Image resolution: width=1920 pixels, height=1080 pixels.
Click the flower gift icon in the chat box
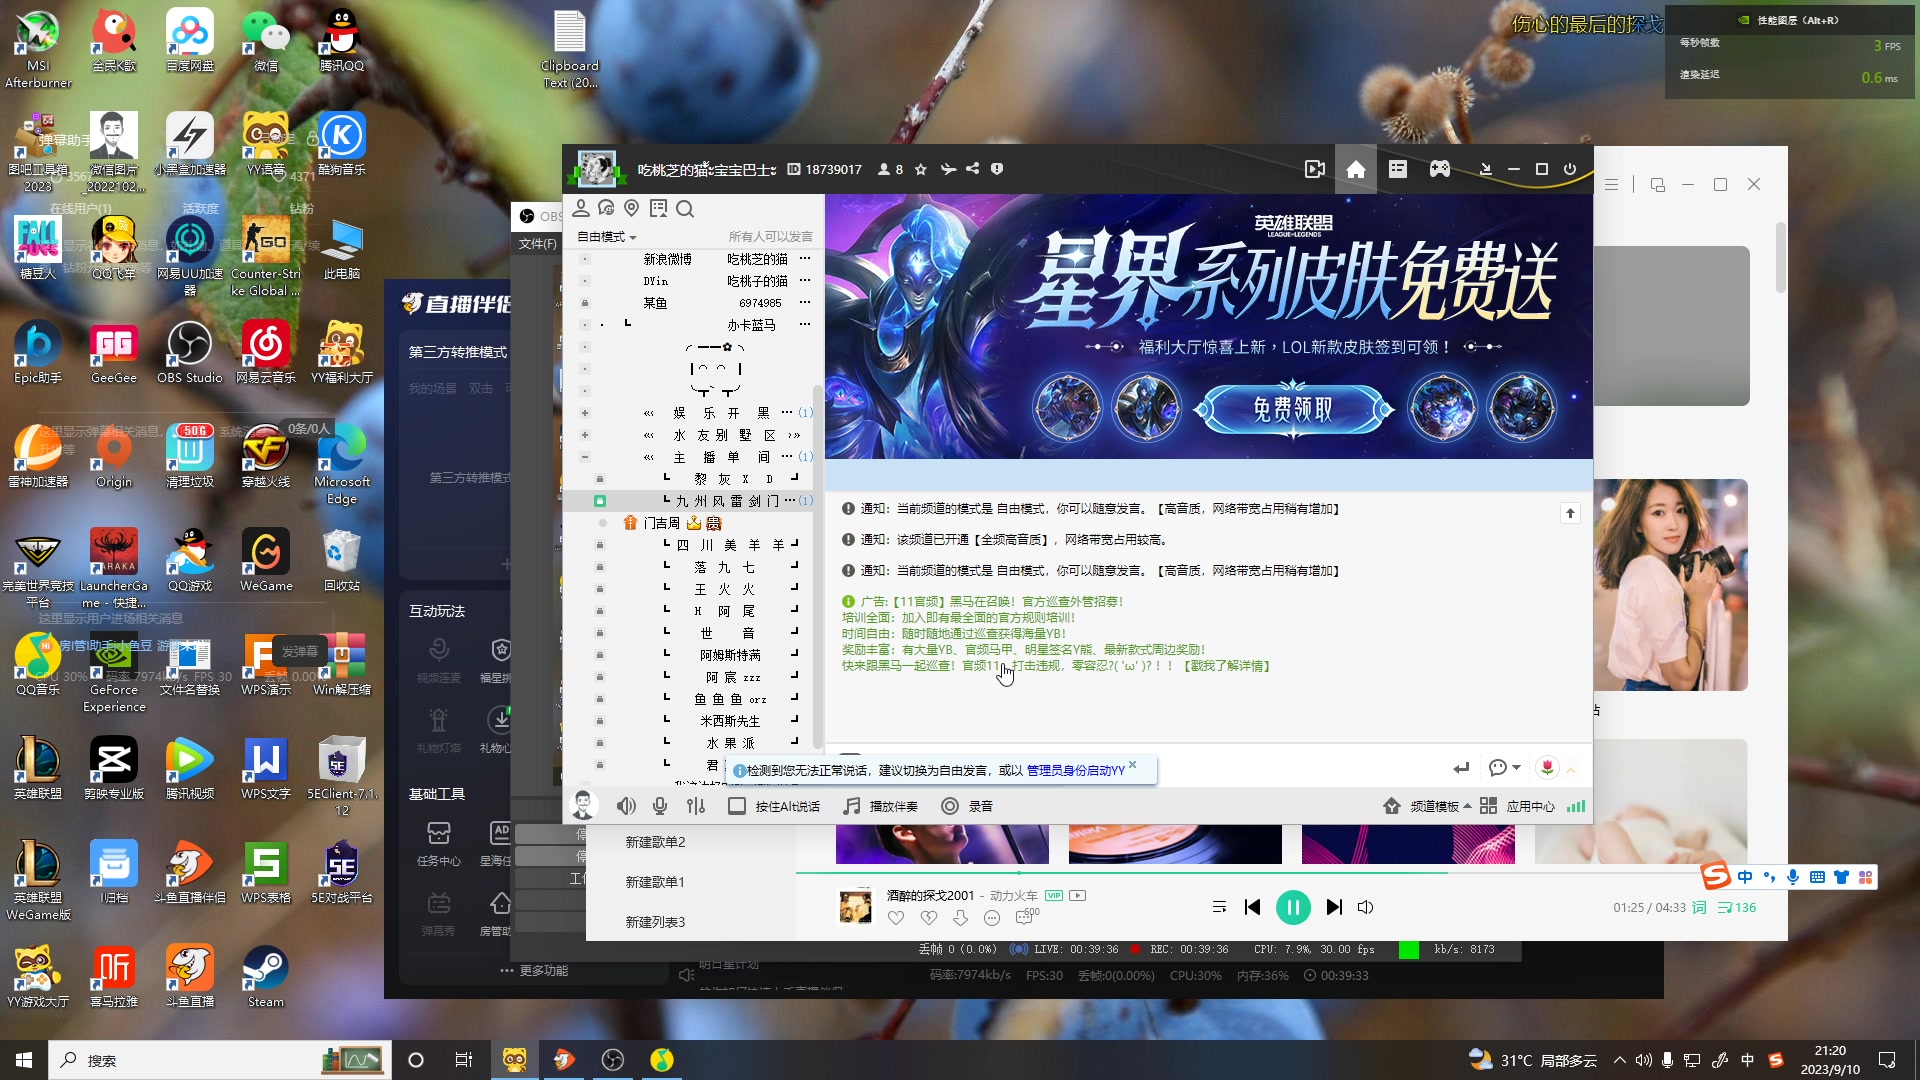pos(1547,767)
